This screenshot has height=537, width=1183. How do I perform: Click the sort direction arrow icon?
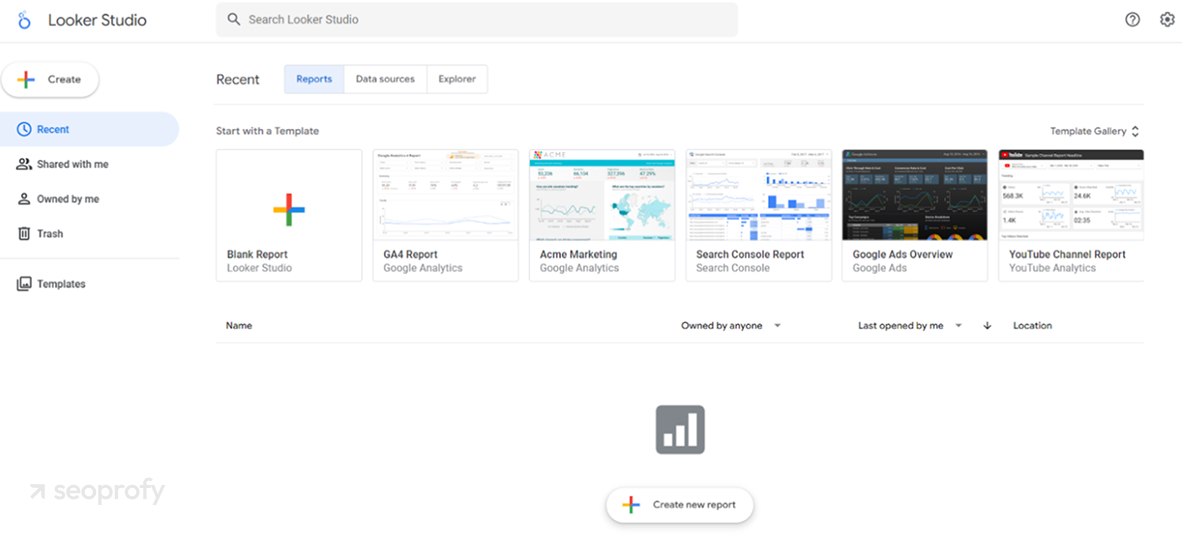point(987,326)
